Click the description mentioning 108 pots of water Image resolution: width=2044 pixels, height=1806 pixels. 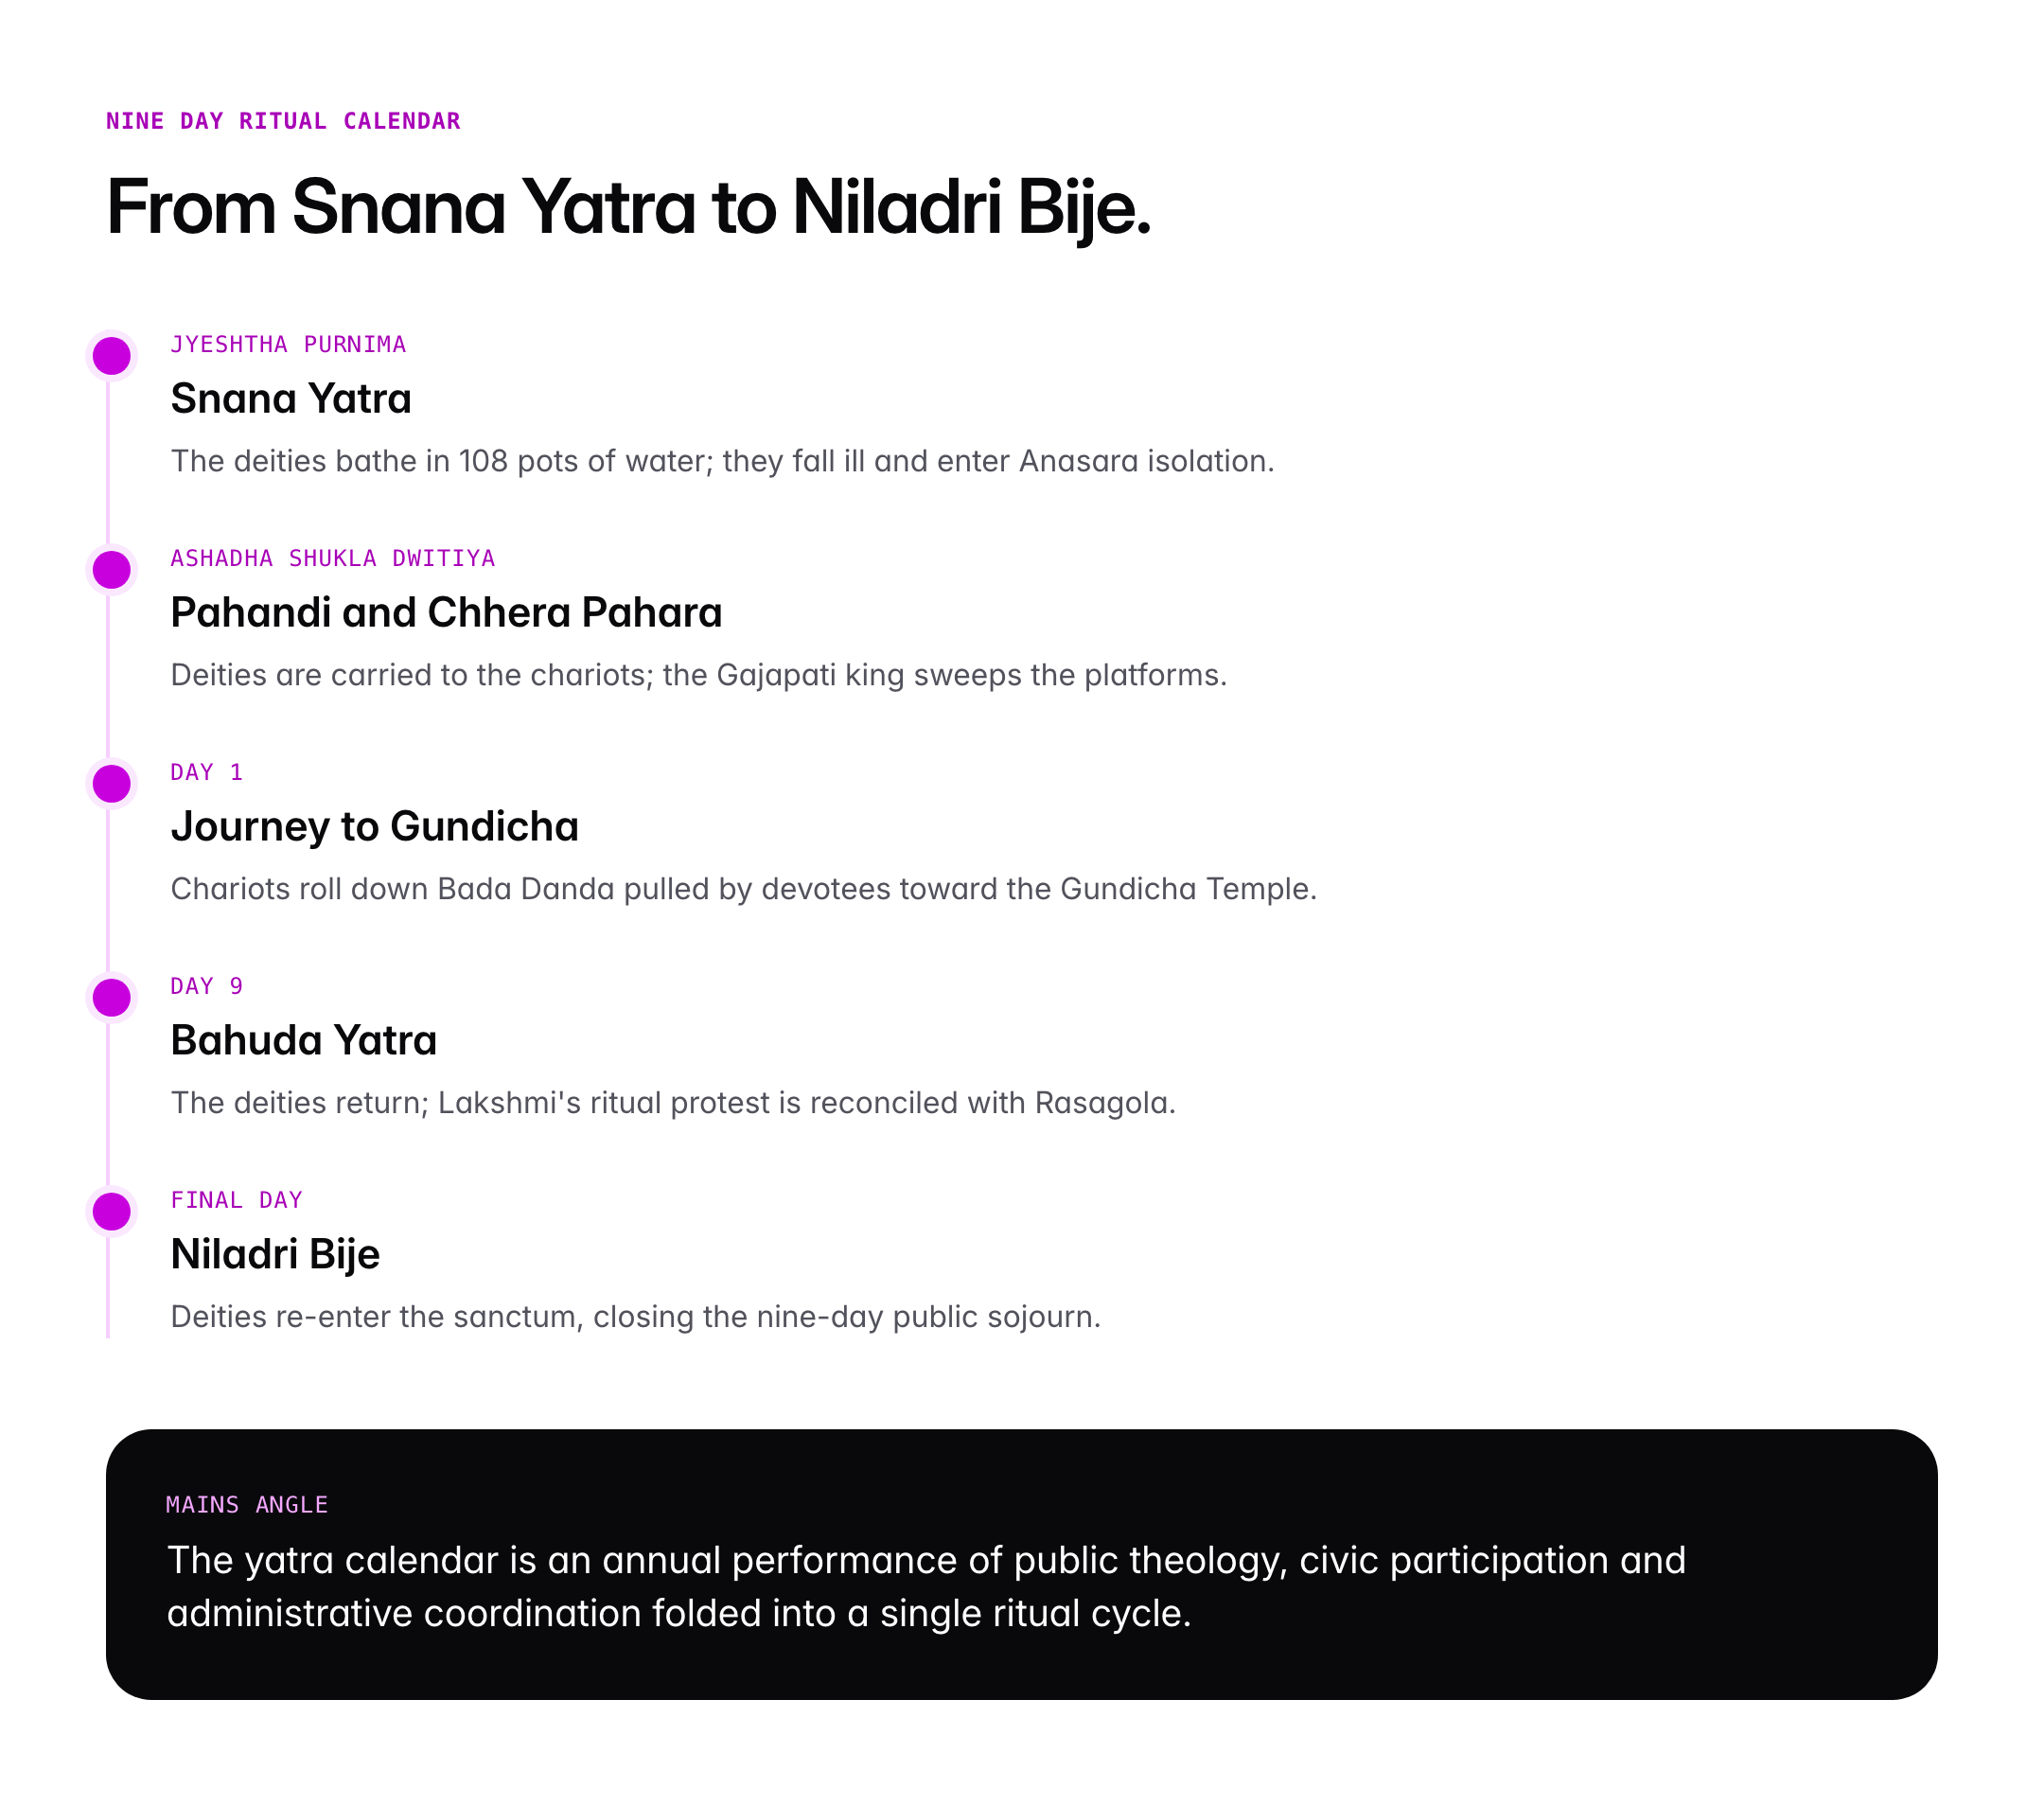point(722,461)
